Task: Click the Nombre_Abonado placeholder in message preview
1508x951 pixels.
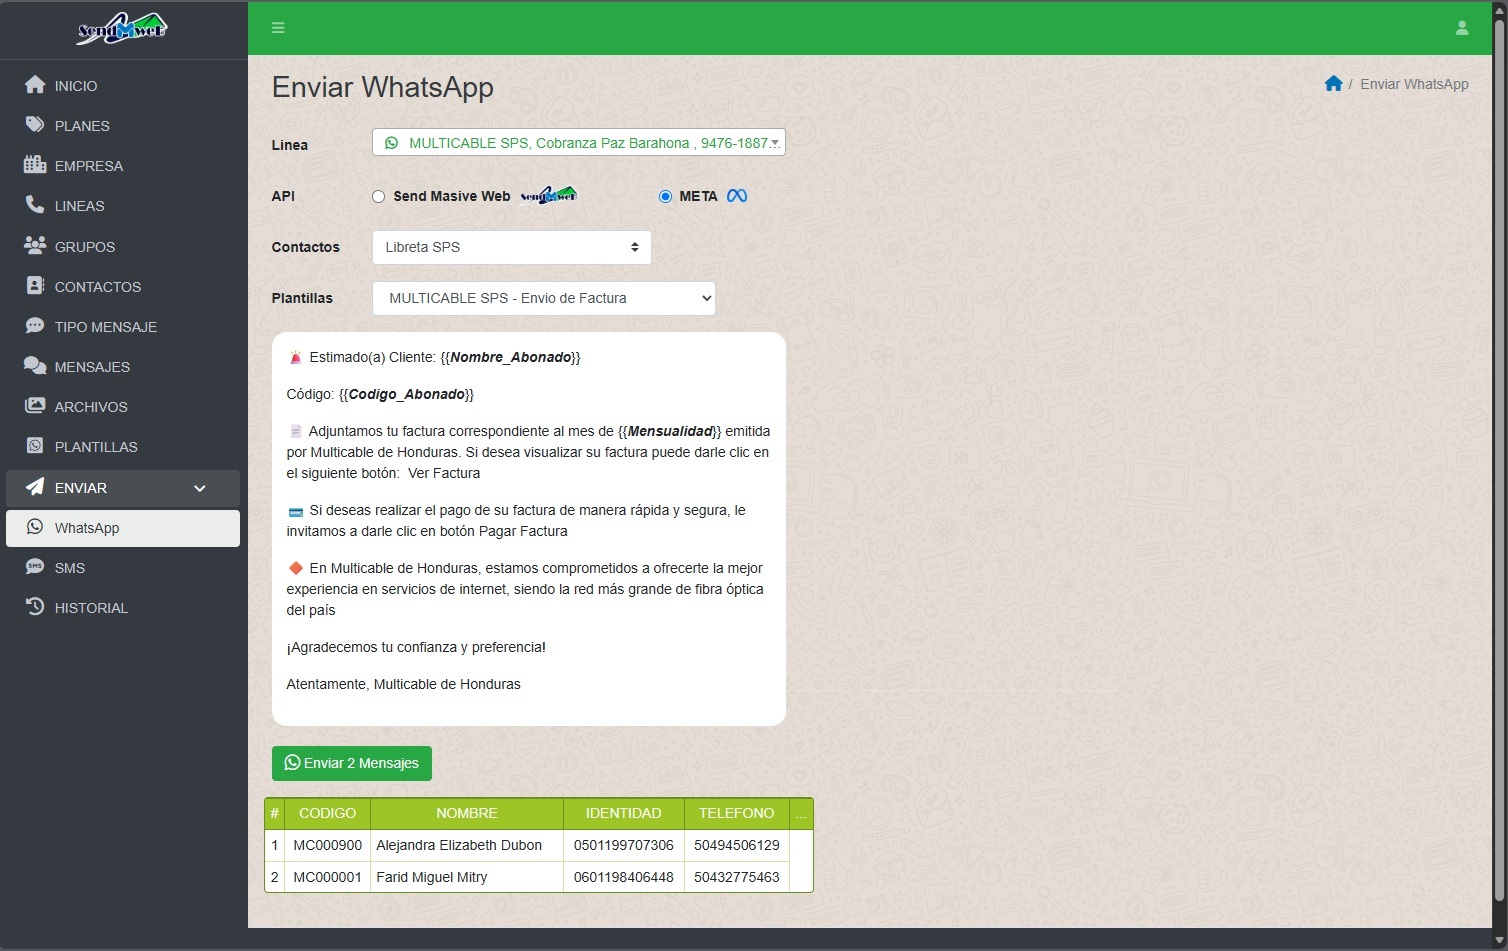Action: coord(510,357)
